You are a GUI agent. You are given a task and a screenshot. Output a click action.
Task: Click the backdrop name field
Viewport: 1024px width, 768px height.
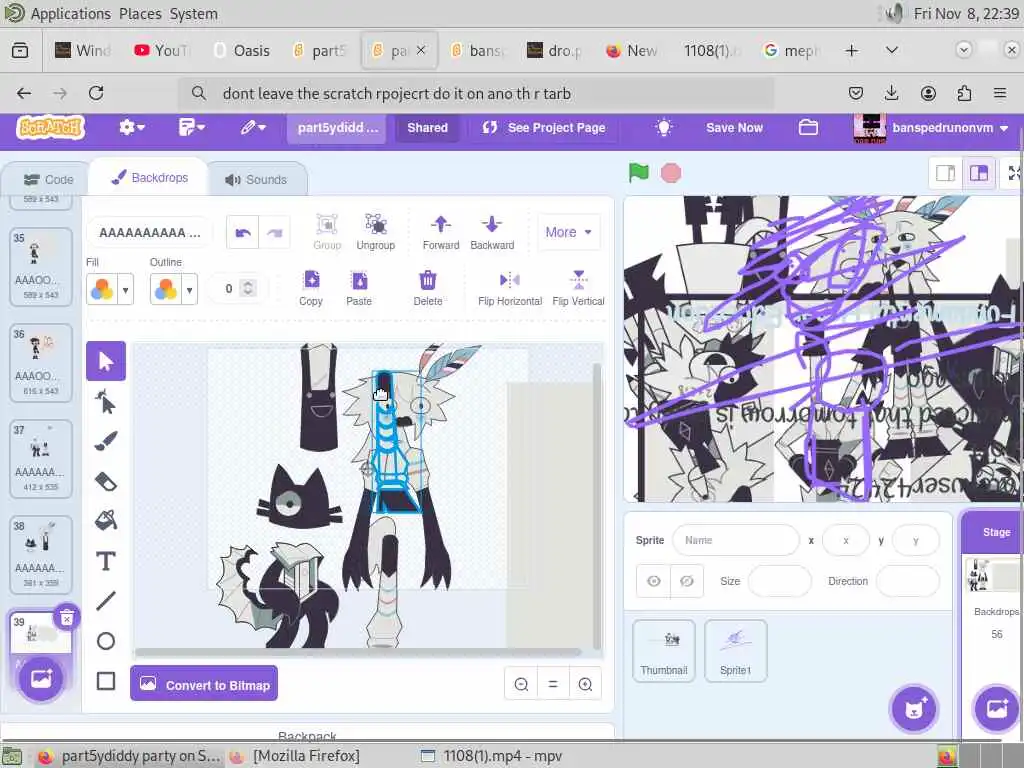[150, 232]
